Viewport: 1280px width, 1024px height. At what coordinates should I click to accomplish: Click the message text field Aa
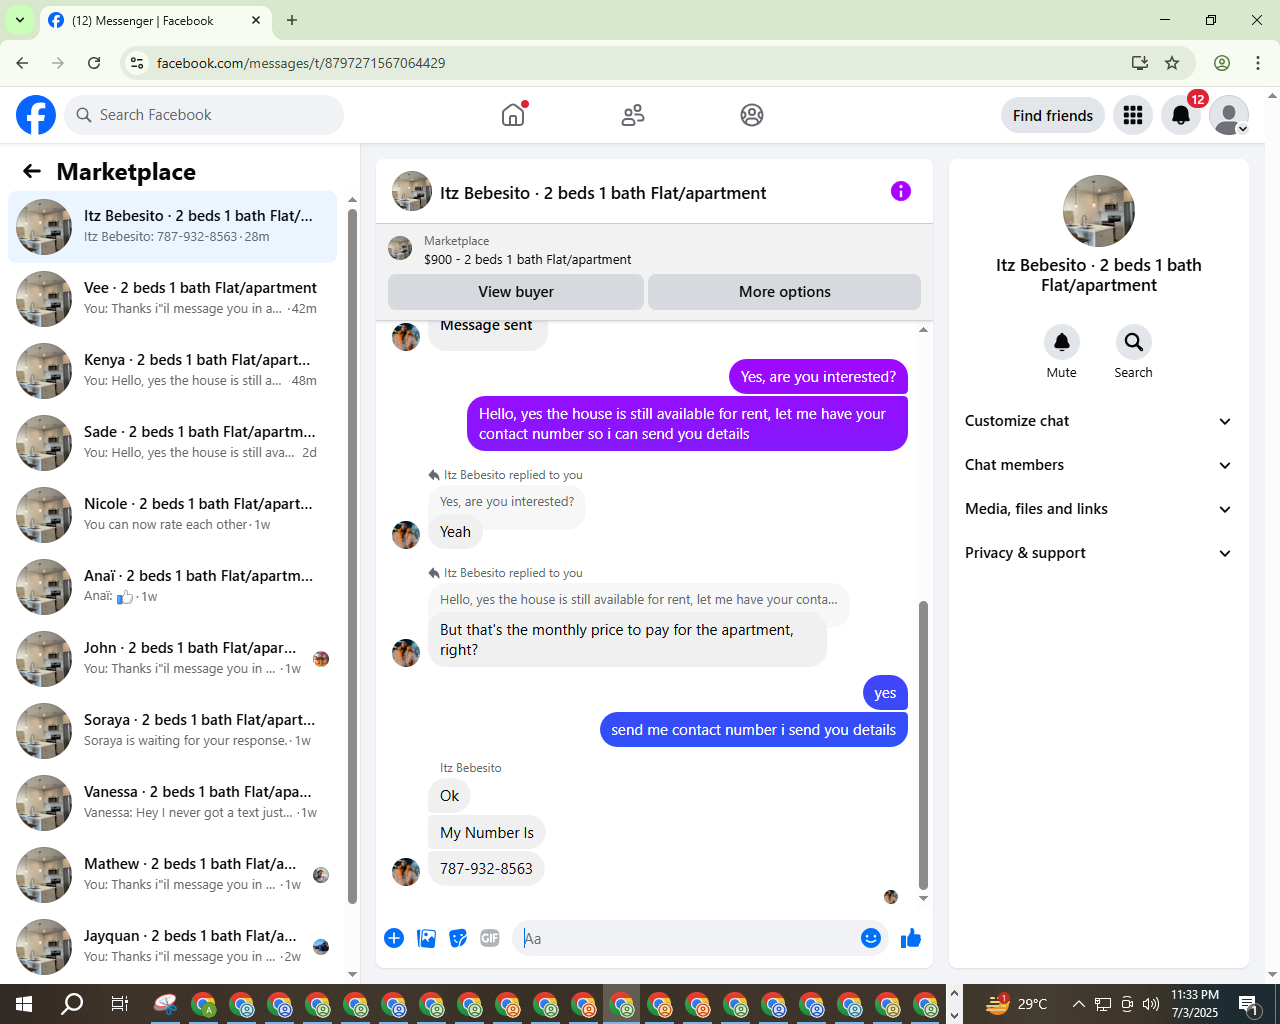coord(685,938)
